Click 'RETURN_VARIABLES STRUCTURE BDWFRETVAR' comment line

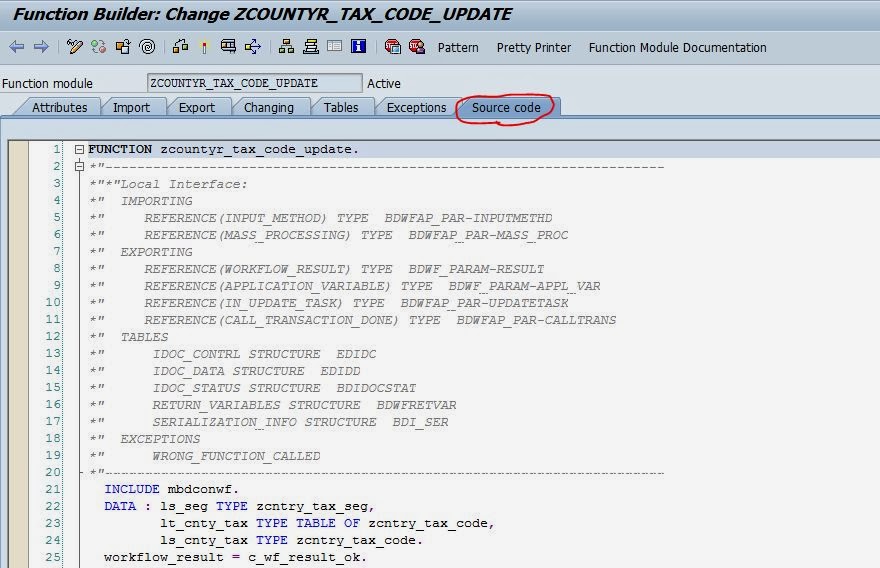click(x=304, y=405)
